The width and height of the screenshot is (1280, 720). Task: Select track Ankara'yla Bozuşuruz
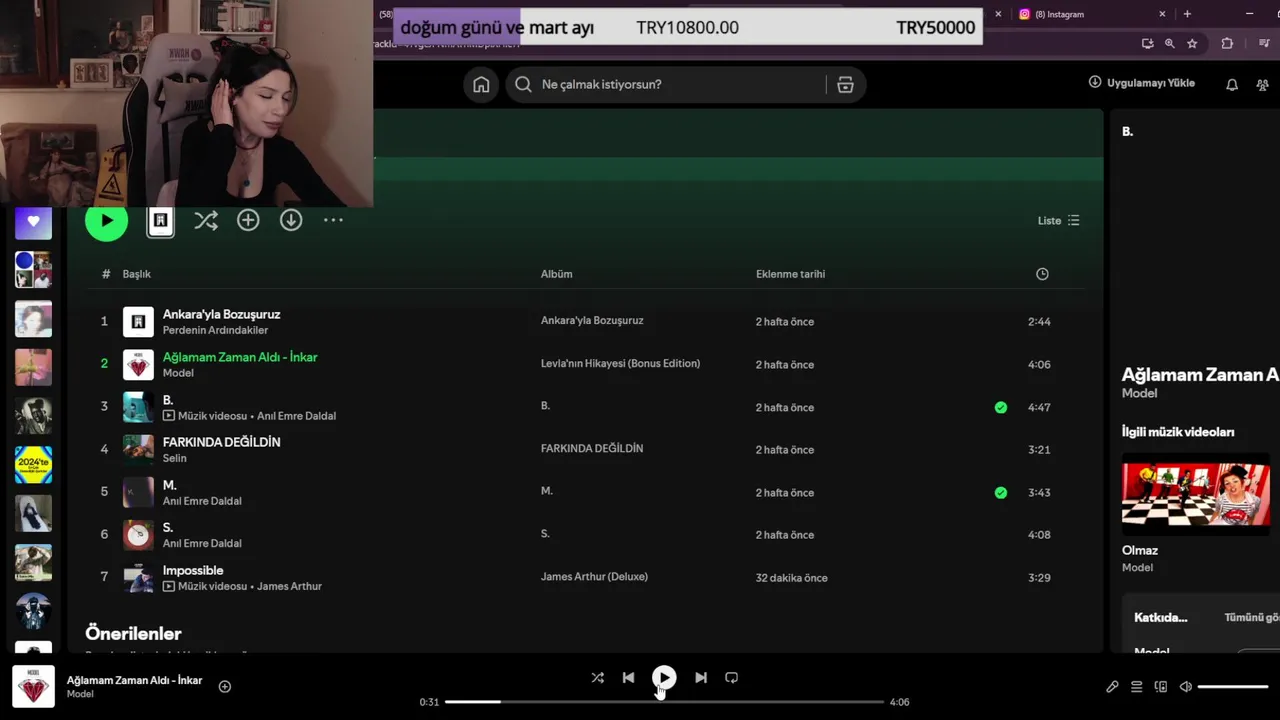pos(222,314)
